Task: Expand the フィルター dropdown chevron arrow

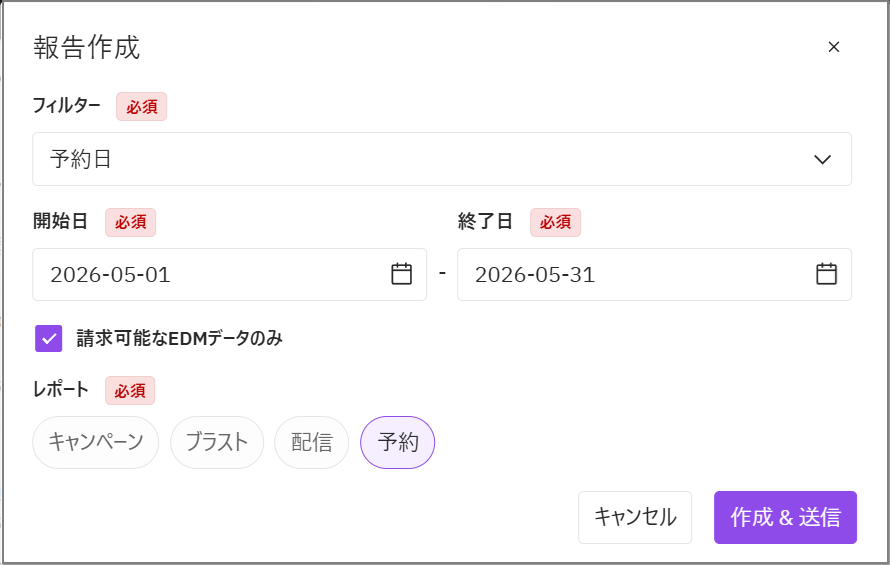Action: pos(822,160)
